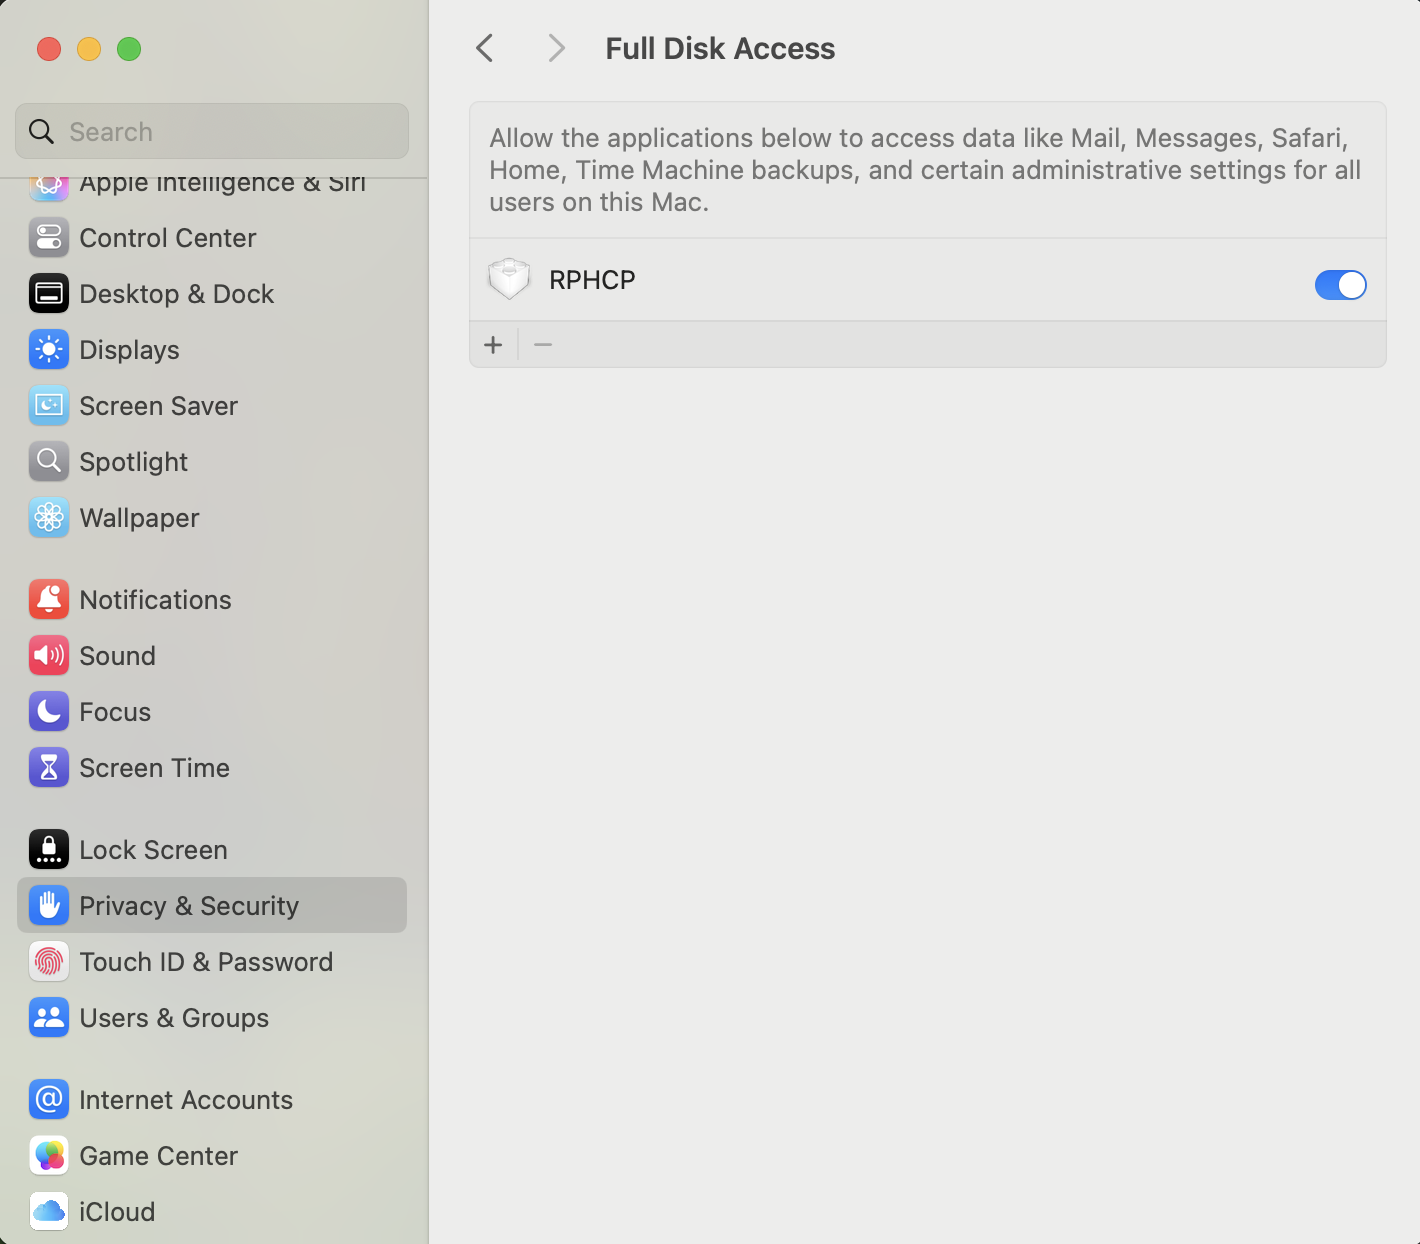1420x1244 pixels.
Task: Click the minus button to remove application
Action: coord(543,345)
